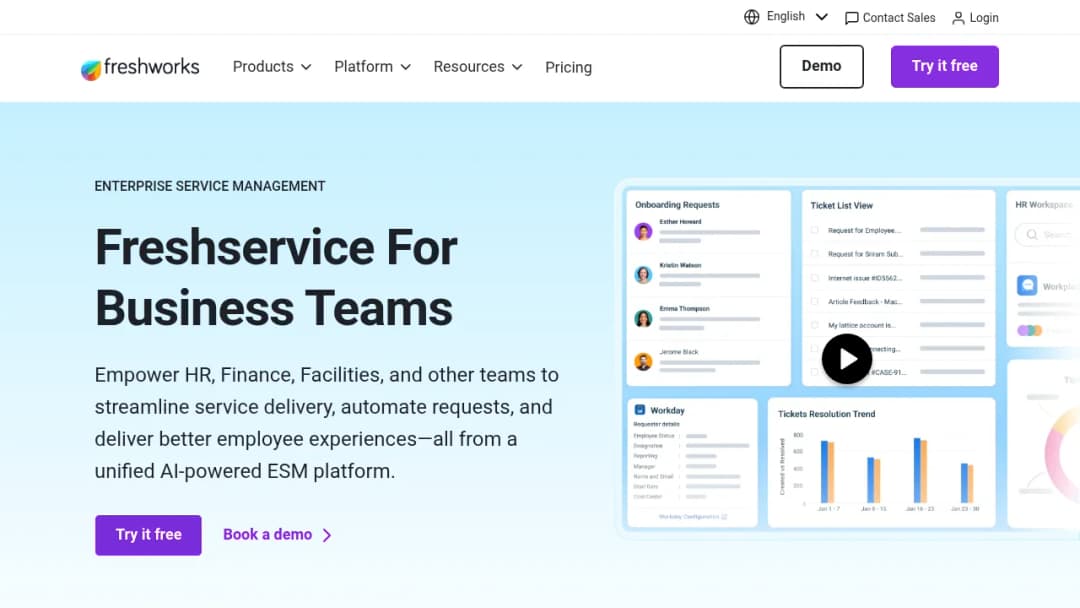Click the arrow next to Book a demo
Image resolution: width=1080 pixels, height=608 pixels.
(x=327, y=535)
